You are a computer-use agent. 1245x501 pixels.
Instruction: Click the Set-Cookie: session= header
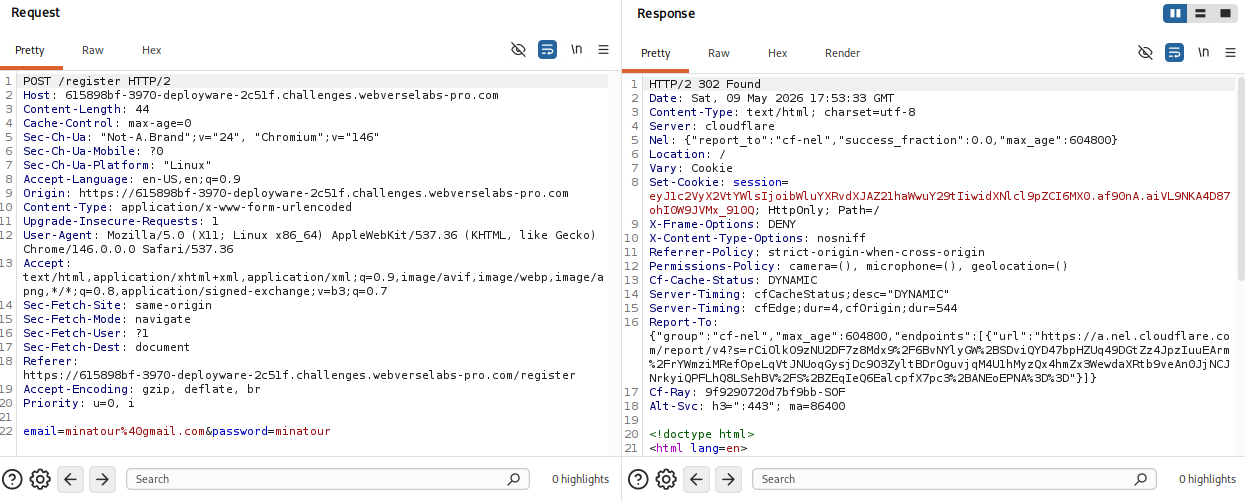tap(719, 182)
